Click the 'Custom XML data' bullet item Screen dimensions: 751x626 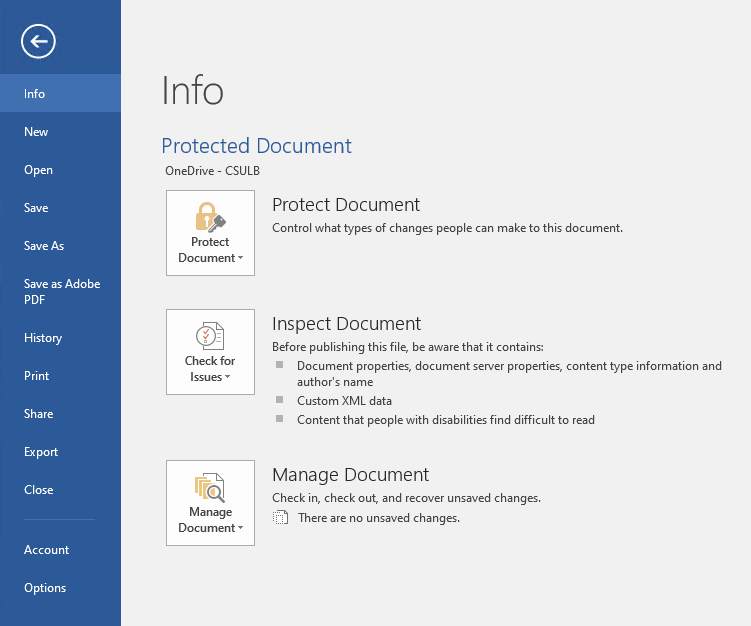pos(344,401)
